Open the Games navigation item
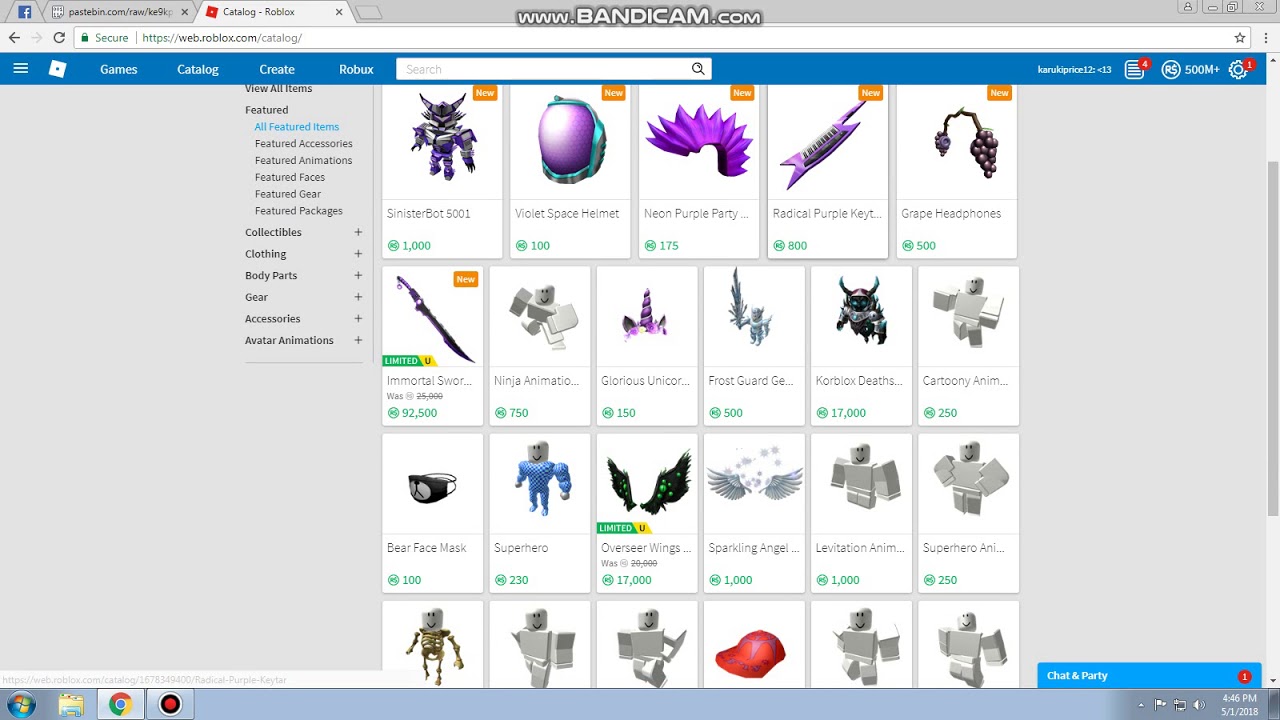Screen dimensions: 1280x720 coord(118,69)
